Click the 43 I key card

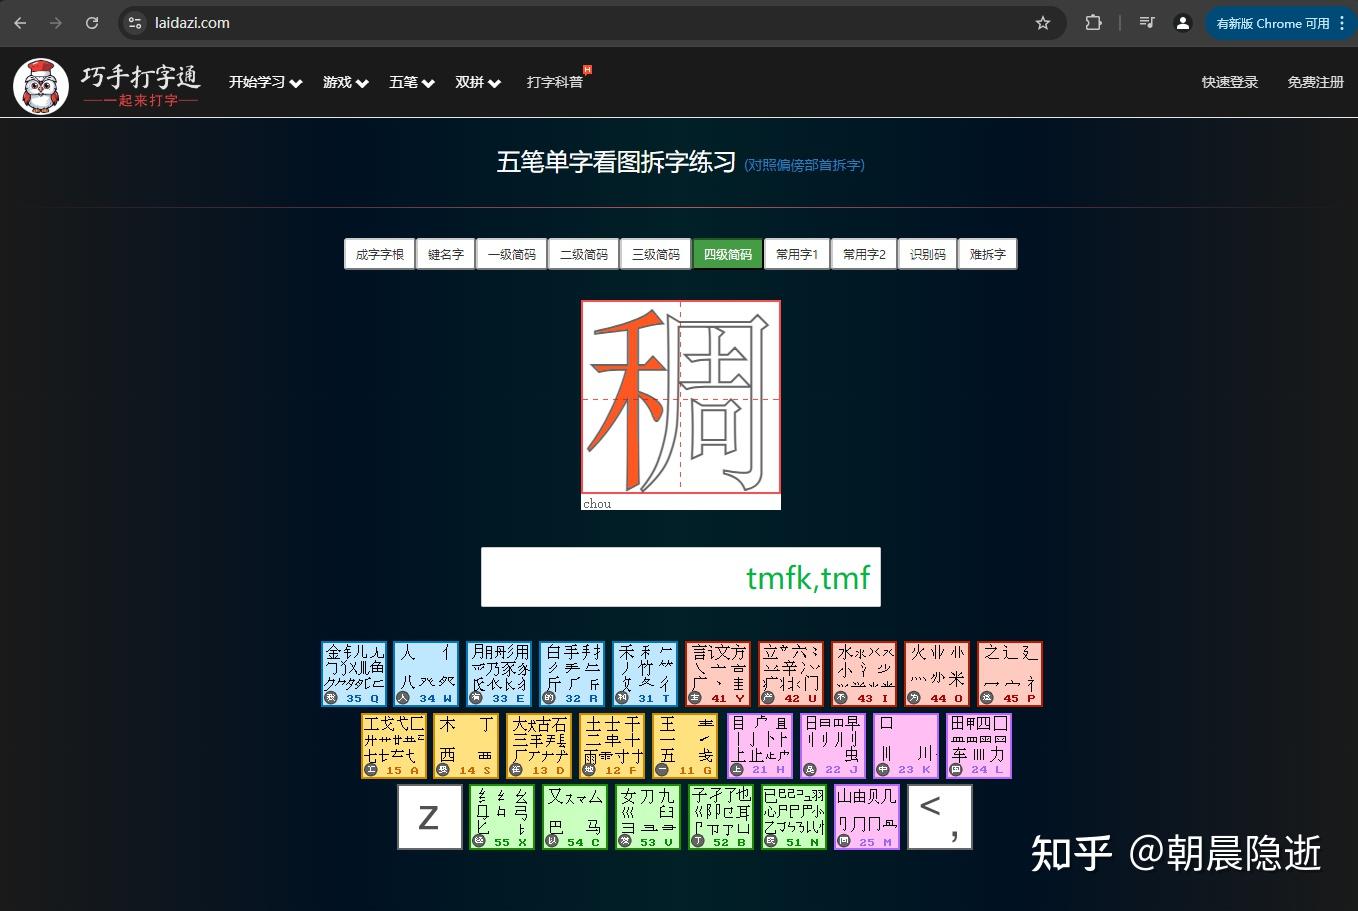point(864,674)
